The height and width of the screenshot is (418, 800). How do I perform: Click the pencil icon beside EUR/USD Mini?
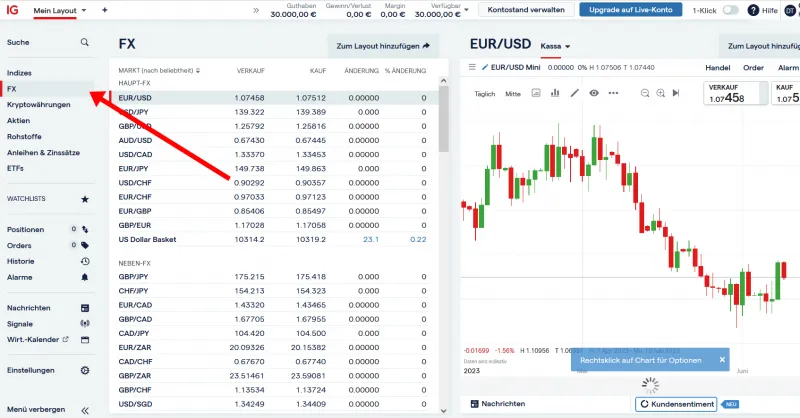485,67
